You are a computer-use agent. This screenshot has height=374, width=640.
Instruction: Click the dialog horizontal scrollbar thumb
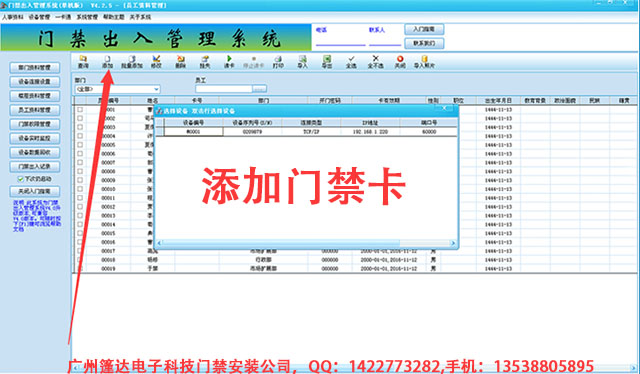point(281,243)
